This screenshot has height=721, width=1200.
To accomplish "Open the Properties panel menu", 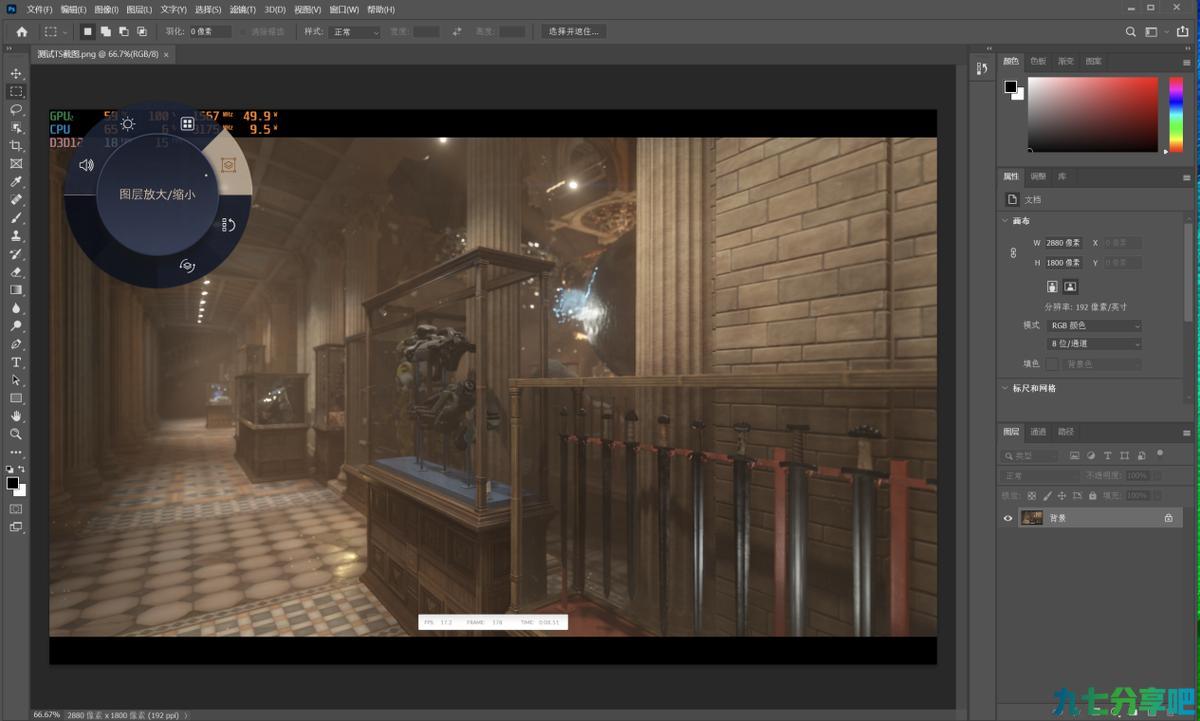I will (1187, 177).
